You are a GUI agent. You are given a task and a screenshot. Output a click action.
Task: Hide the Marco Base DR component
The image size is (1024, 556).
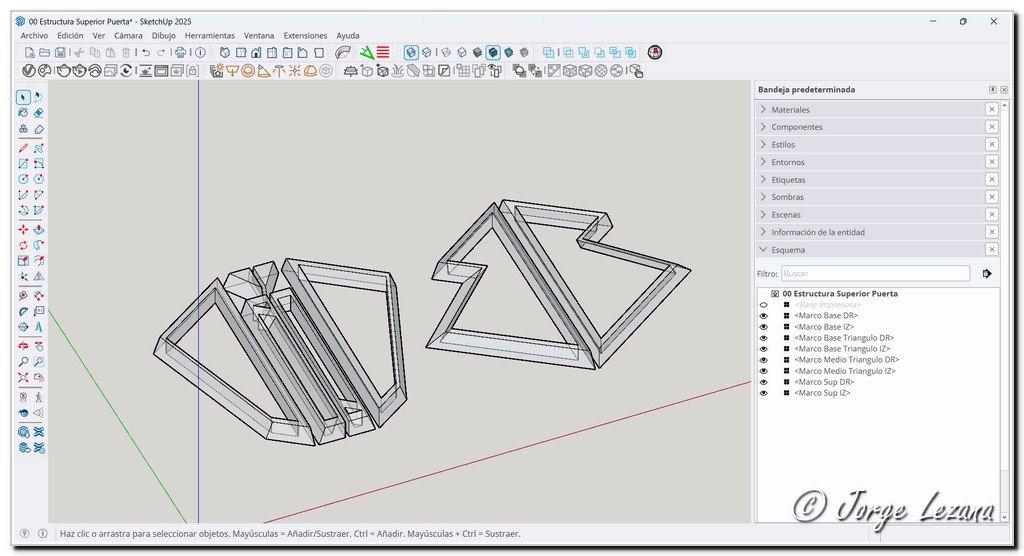(763, 315)
